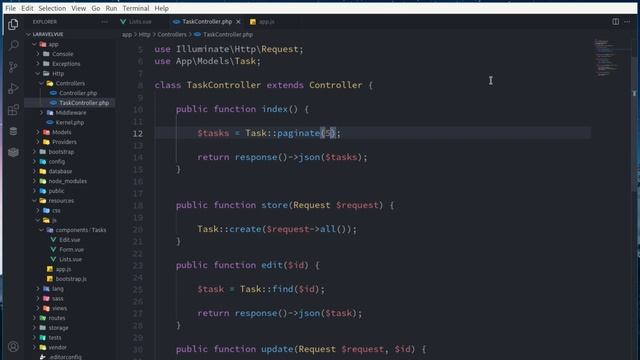Click the code minimap preview
This screenshot has height=360, width=640.
[x=607, y=57]
